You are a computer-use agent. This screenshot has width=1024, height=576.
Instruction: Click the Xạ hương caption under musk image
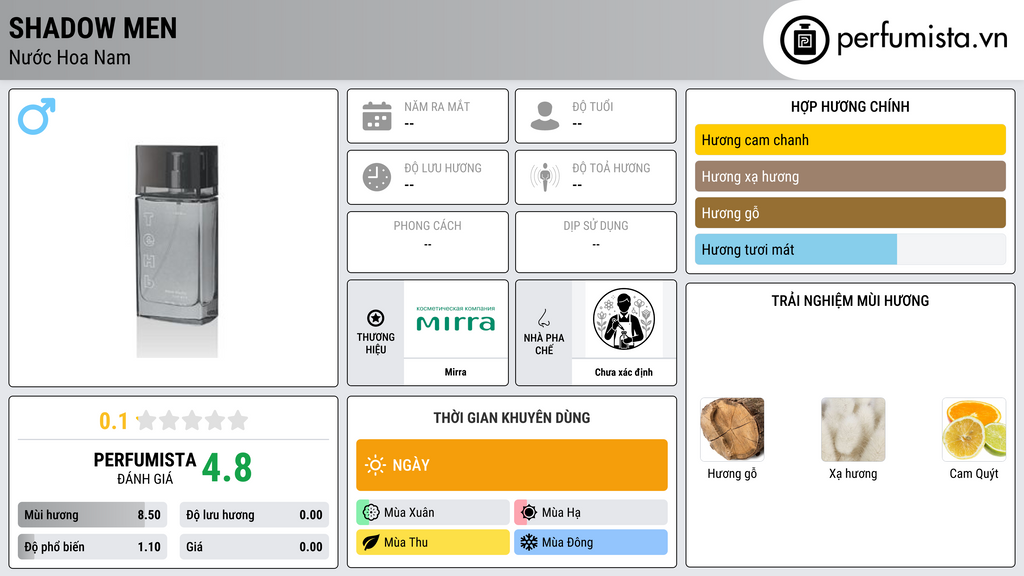[x=853, y=473]
